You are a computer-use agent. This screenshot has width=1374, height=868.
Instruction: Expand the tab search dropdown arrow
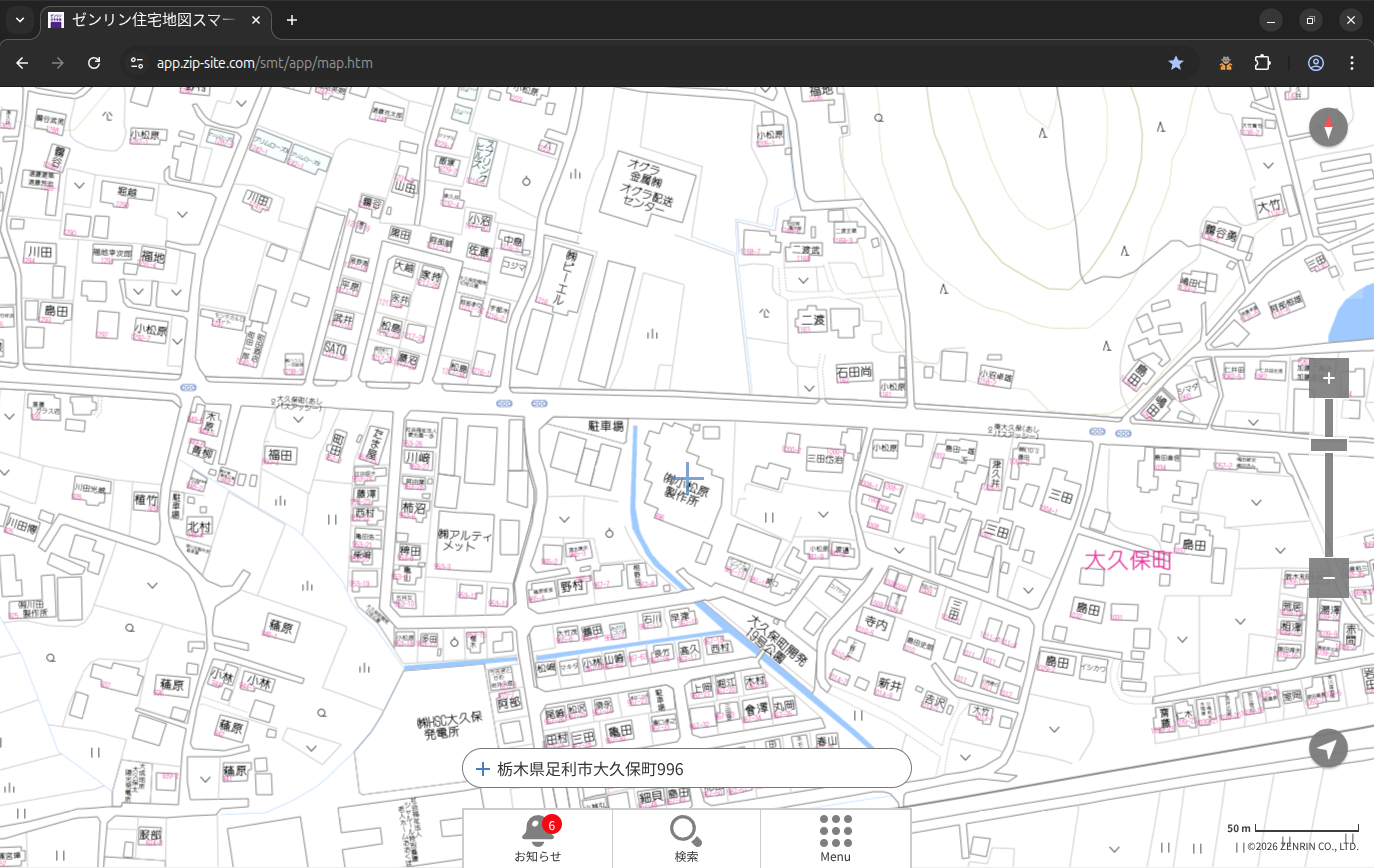pyautogui.click(x=20, y=20)
